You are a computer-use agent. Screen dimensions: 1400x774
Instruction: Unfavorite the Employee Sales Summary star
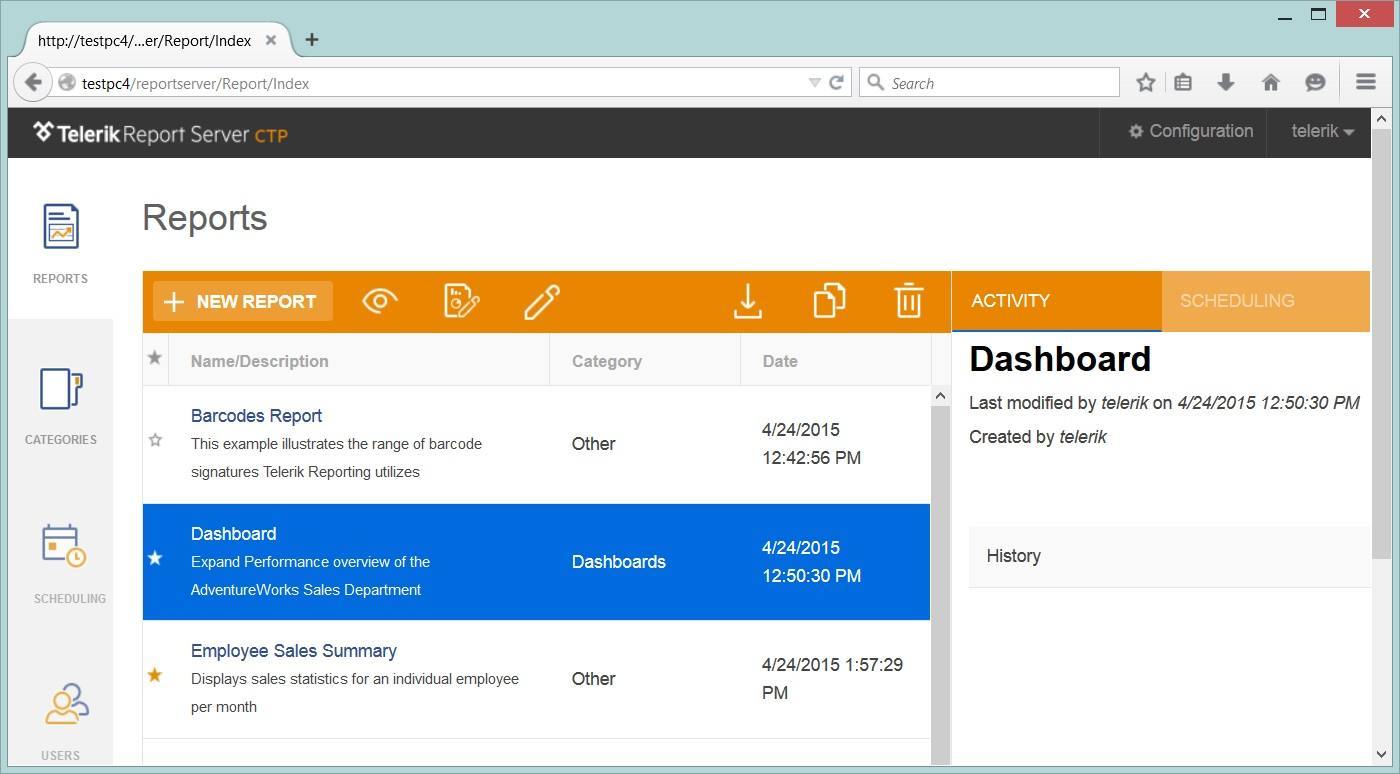(x=155, y=675)
